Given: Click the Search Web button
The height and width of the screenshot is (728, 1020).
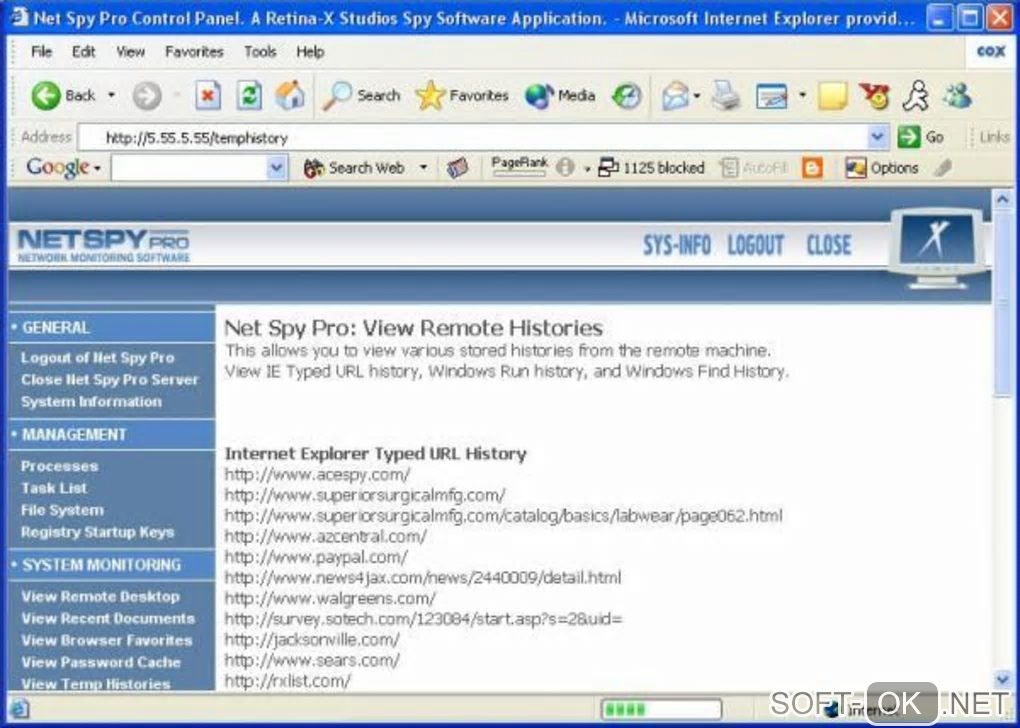Looking at the screenshot, I should (355, 168).
